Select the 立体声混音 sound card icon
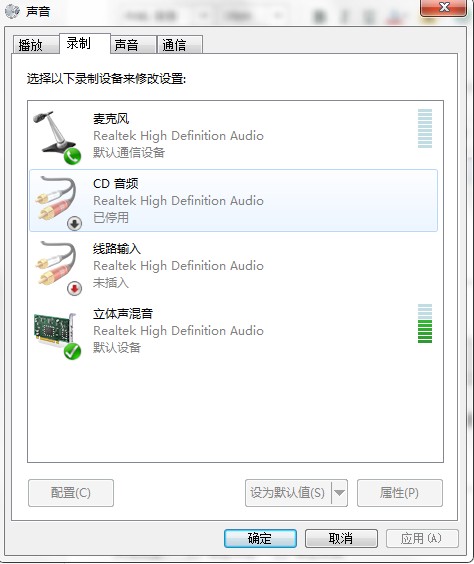 tap(55, 330)
